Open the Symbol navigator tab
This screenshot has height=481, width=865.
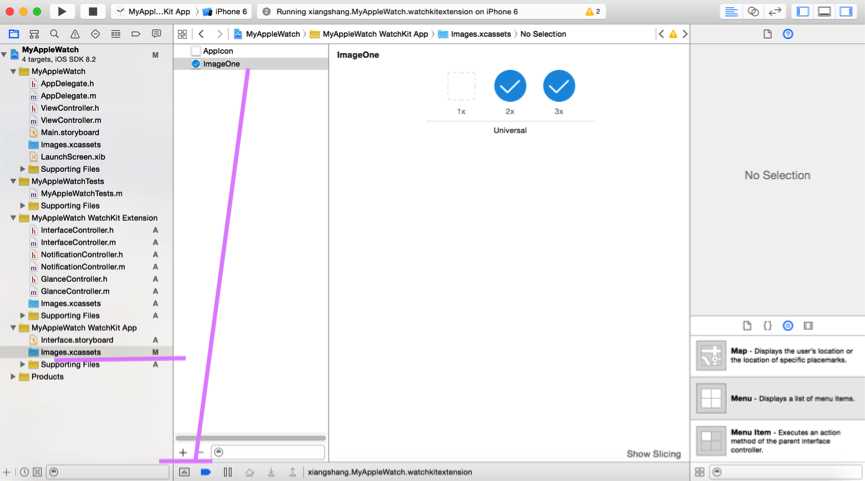[34, 34]
